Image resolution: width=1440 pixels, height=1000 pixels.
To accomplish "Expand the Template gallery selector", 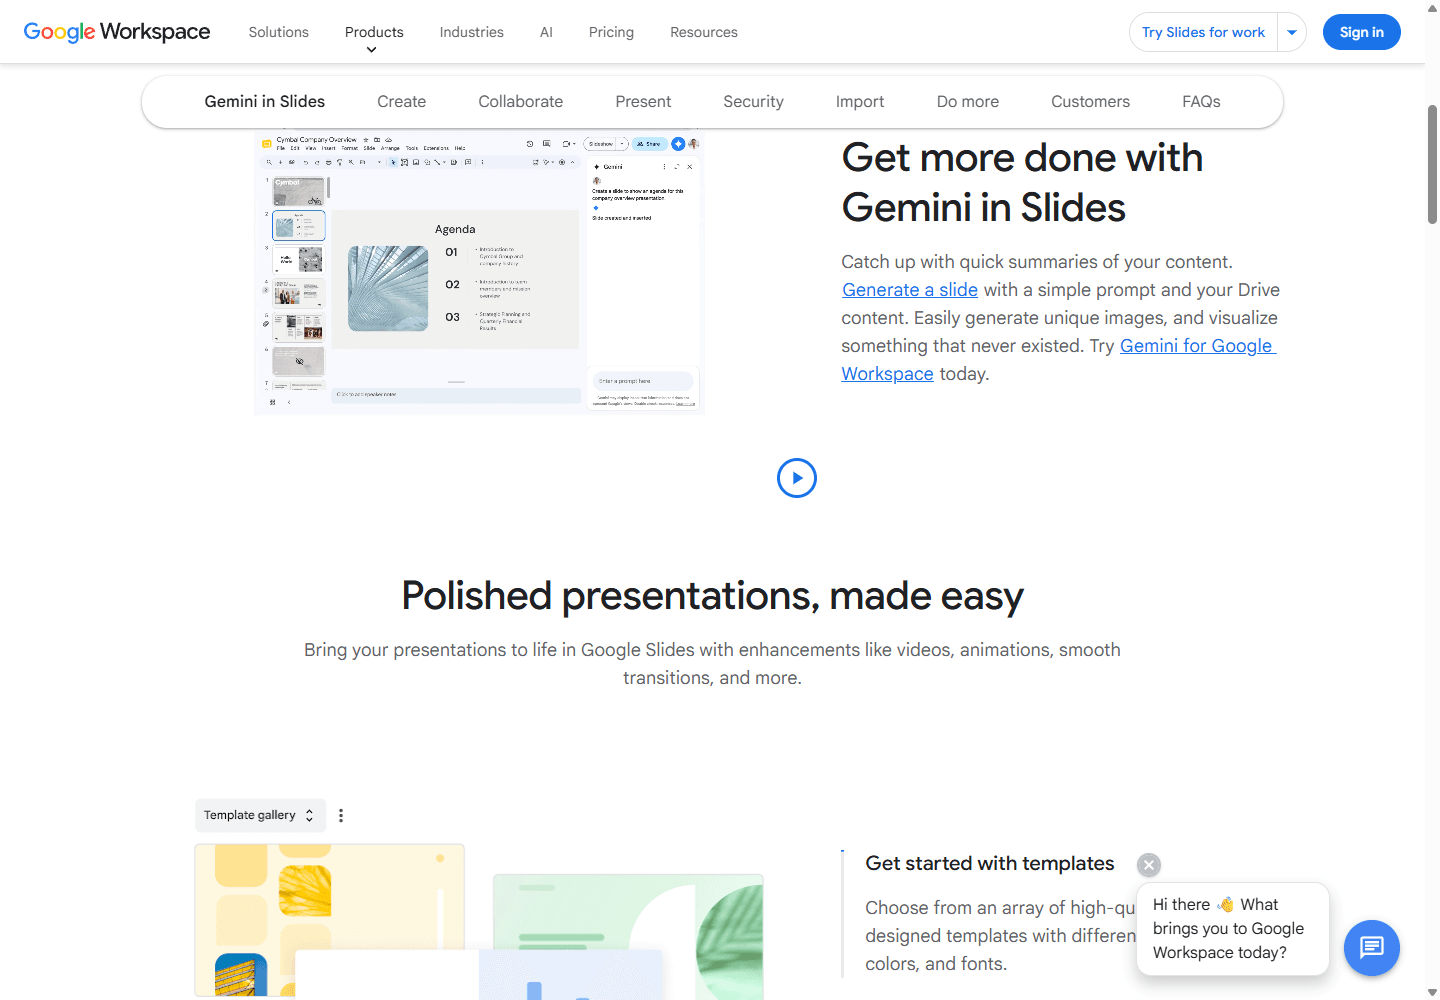I will pyautogui.click(x=260, y=816).
